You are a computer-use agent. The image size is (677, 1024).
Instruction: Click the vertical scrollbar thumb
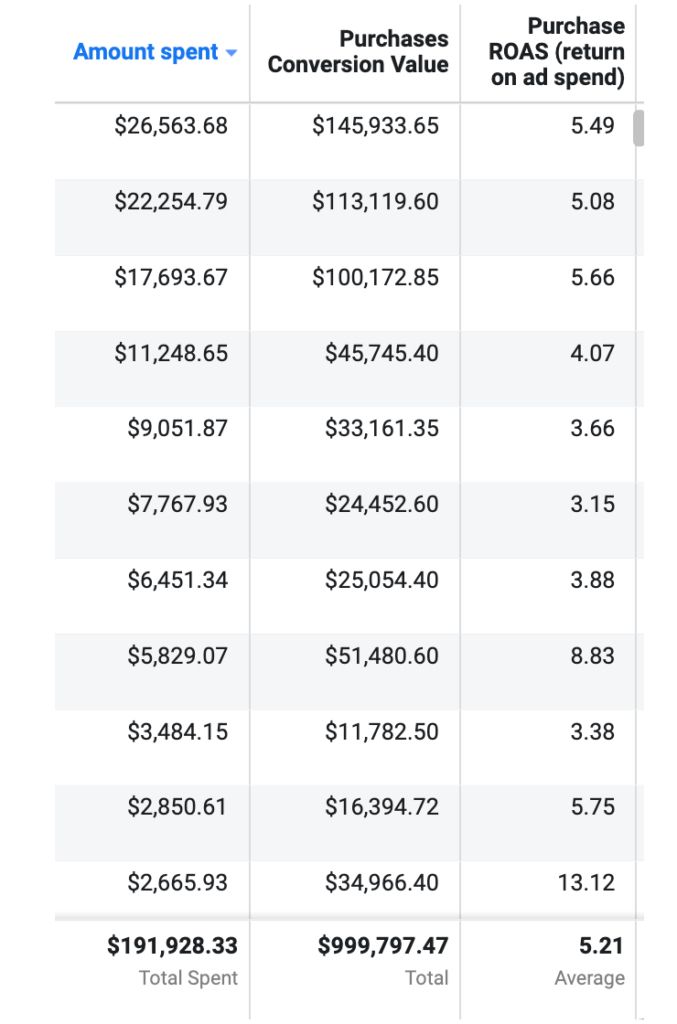pos(638,128)
